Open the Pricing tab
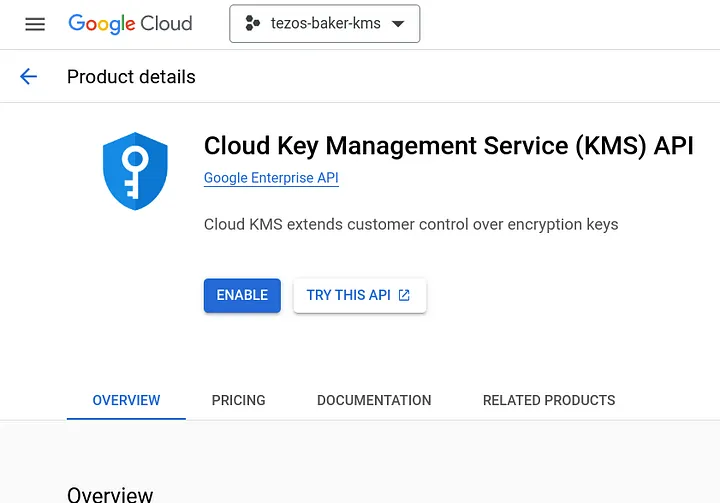720x503 pixels. click(238, 400)
